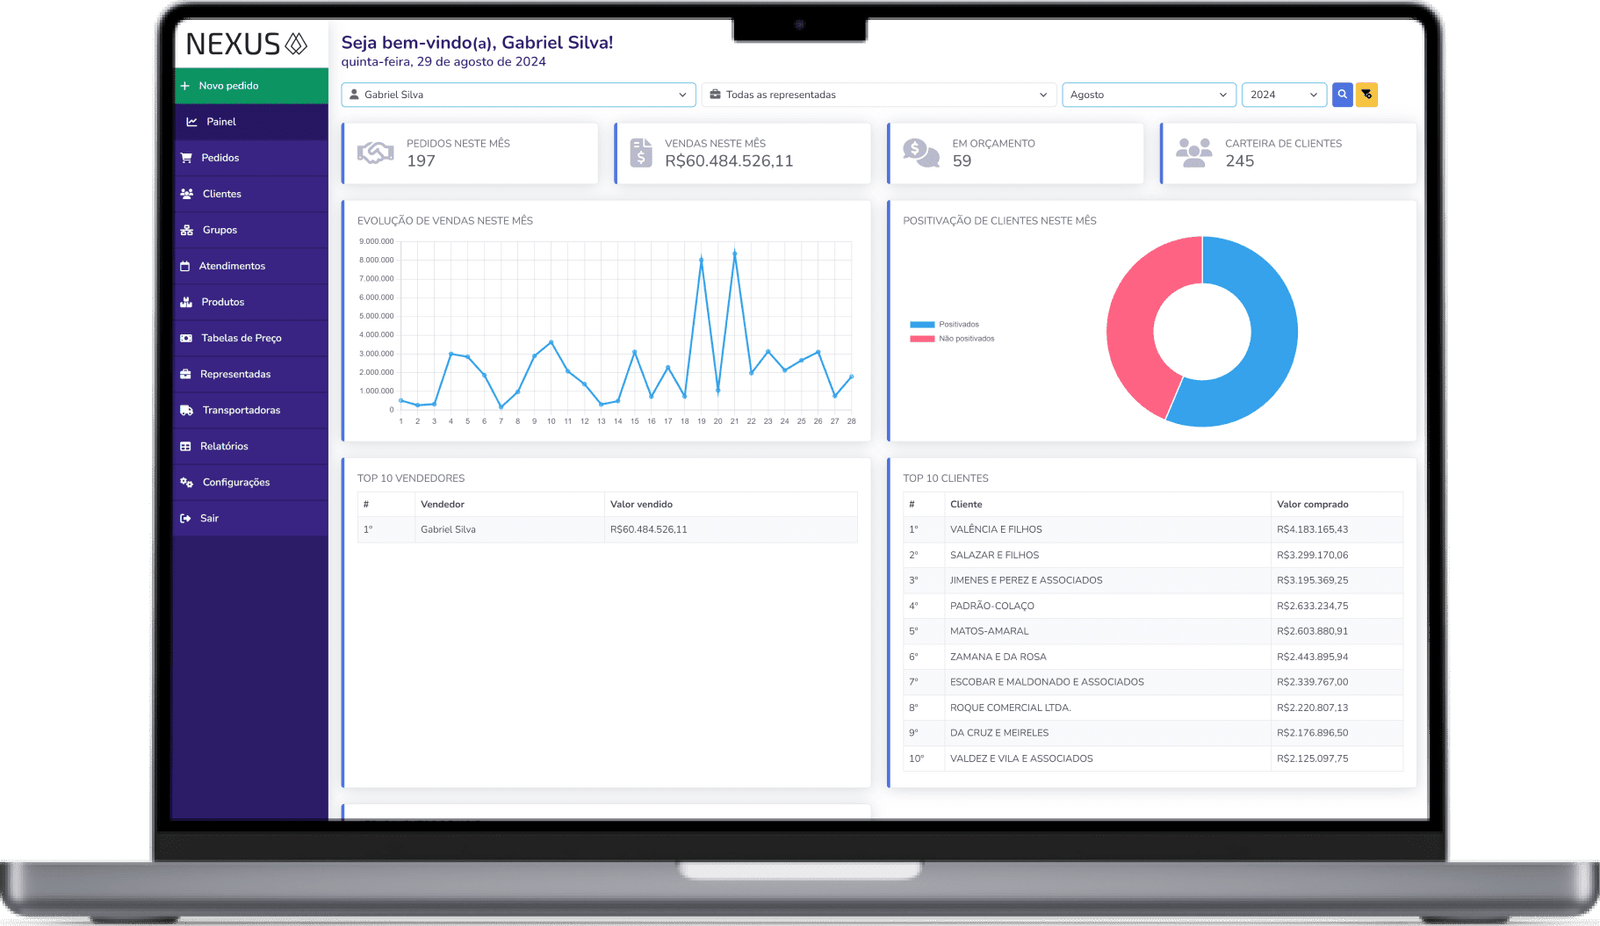Click the Sair logout icon
The image size is (1600, 926).
[x=185, y=518]
